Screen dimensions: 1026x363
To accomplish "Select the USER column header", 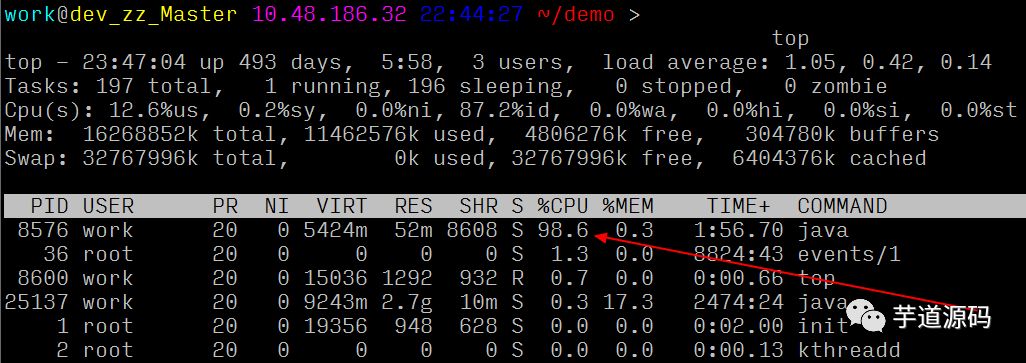I will pyautogui.click(x=108, y=206).
